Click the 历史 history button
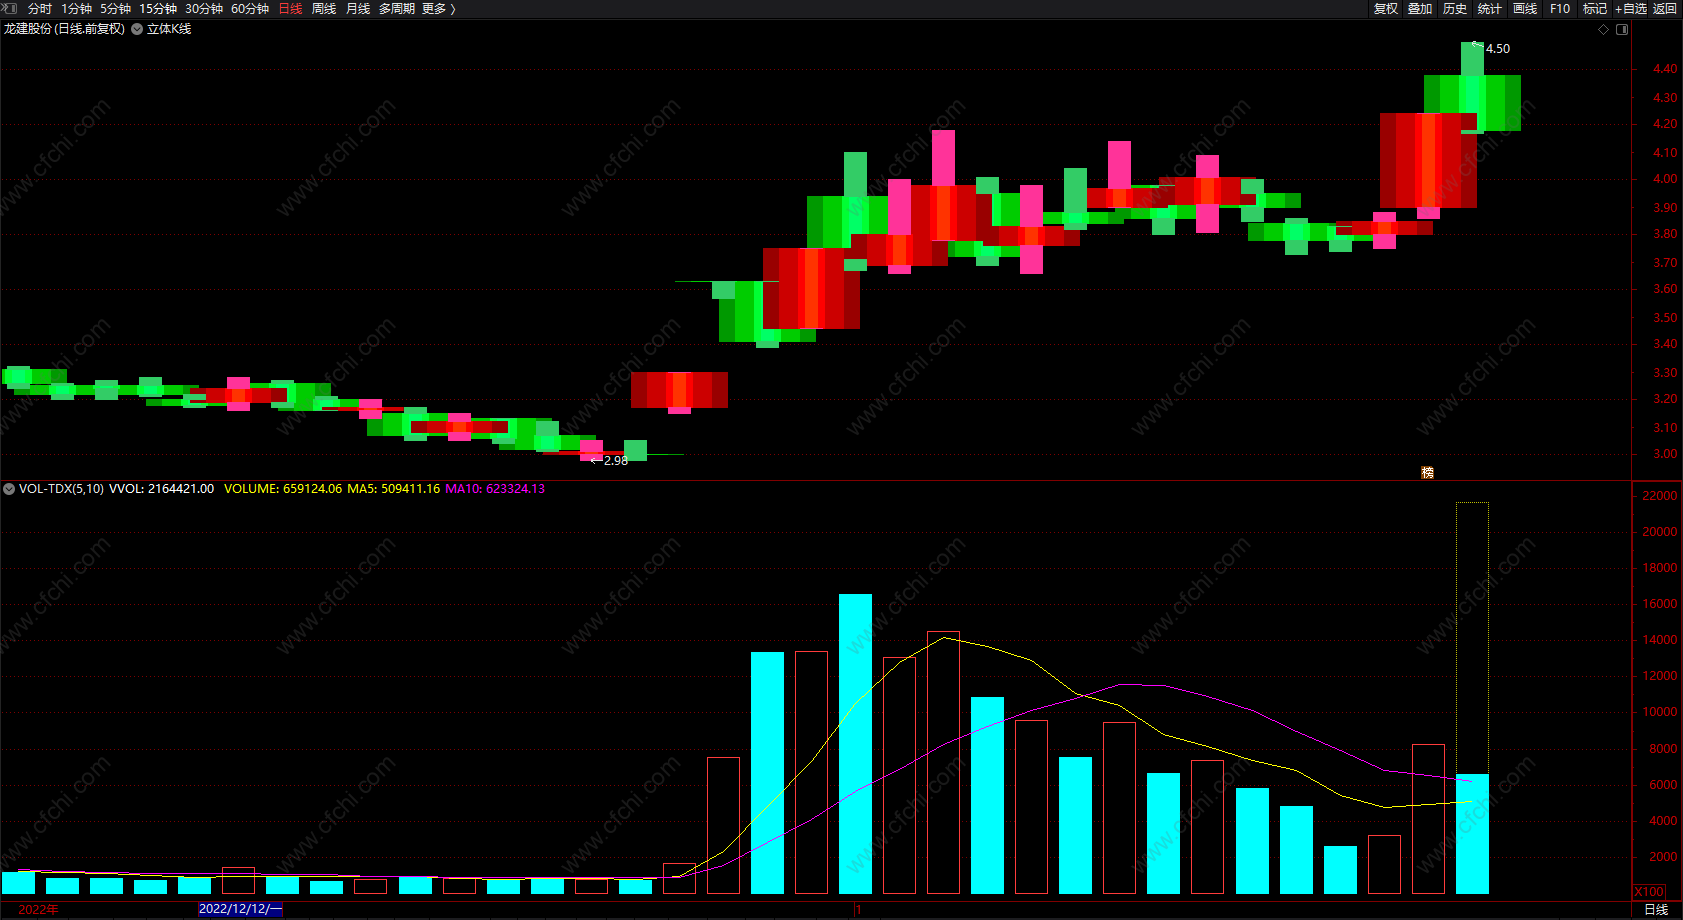 [x=1455, y=9]
